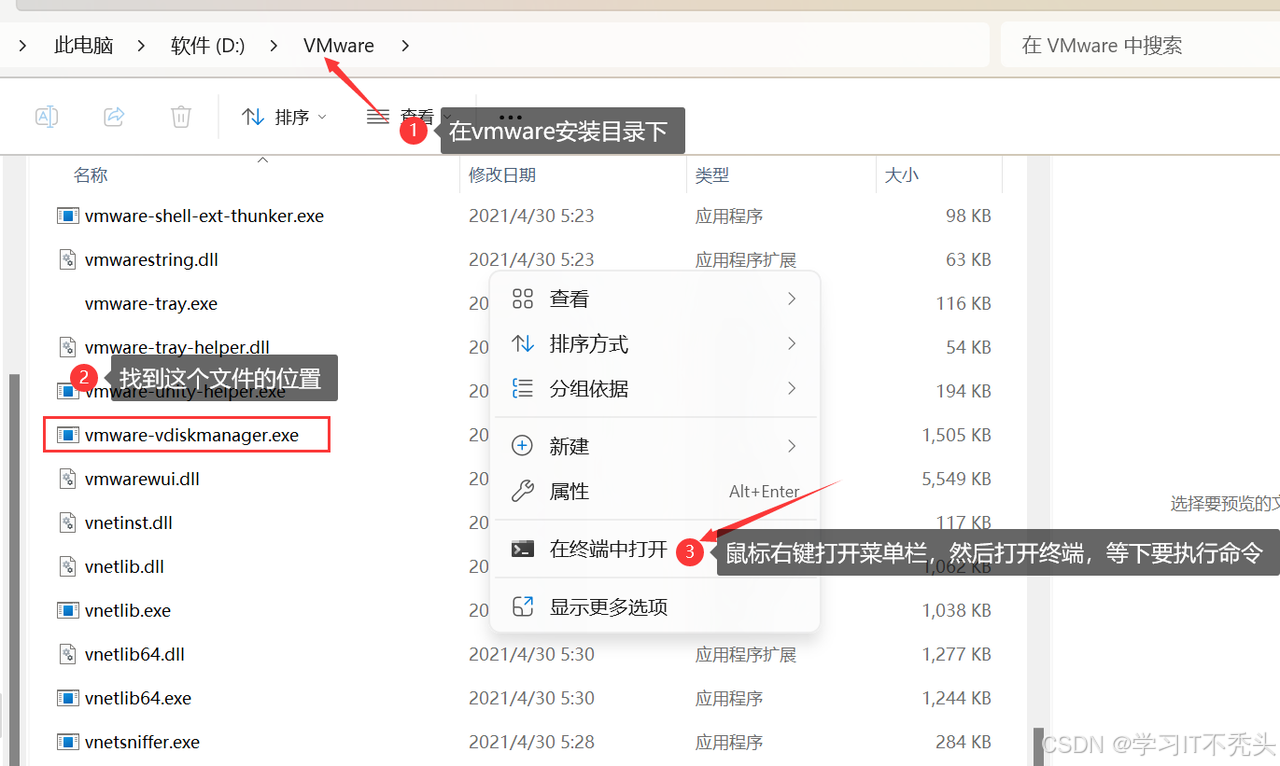Open 分组依据 submenu in context menu

click(x=655, y=388)
